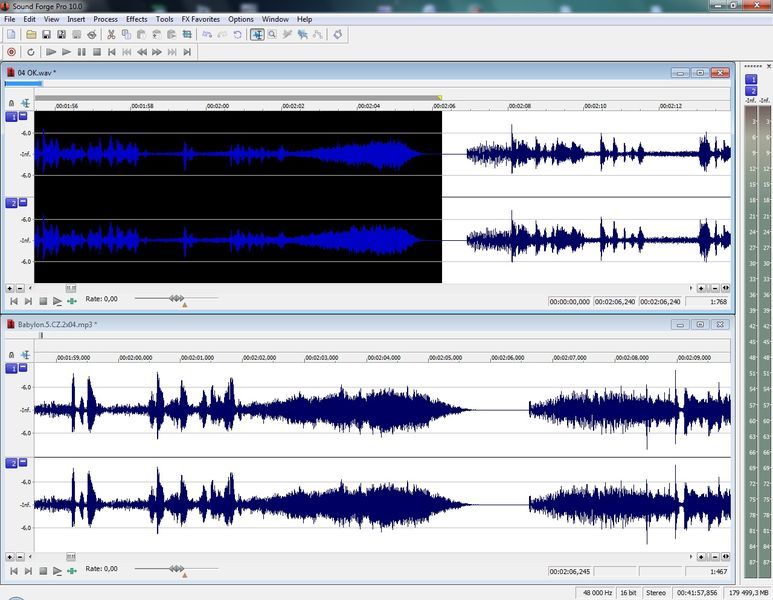The image size is (773, 600).
Task: Toggle channel 2 button in 04 OK.wav
Action: click(x=11, y=203)
